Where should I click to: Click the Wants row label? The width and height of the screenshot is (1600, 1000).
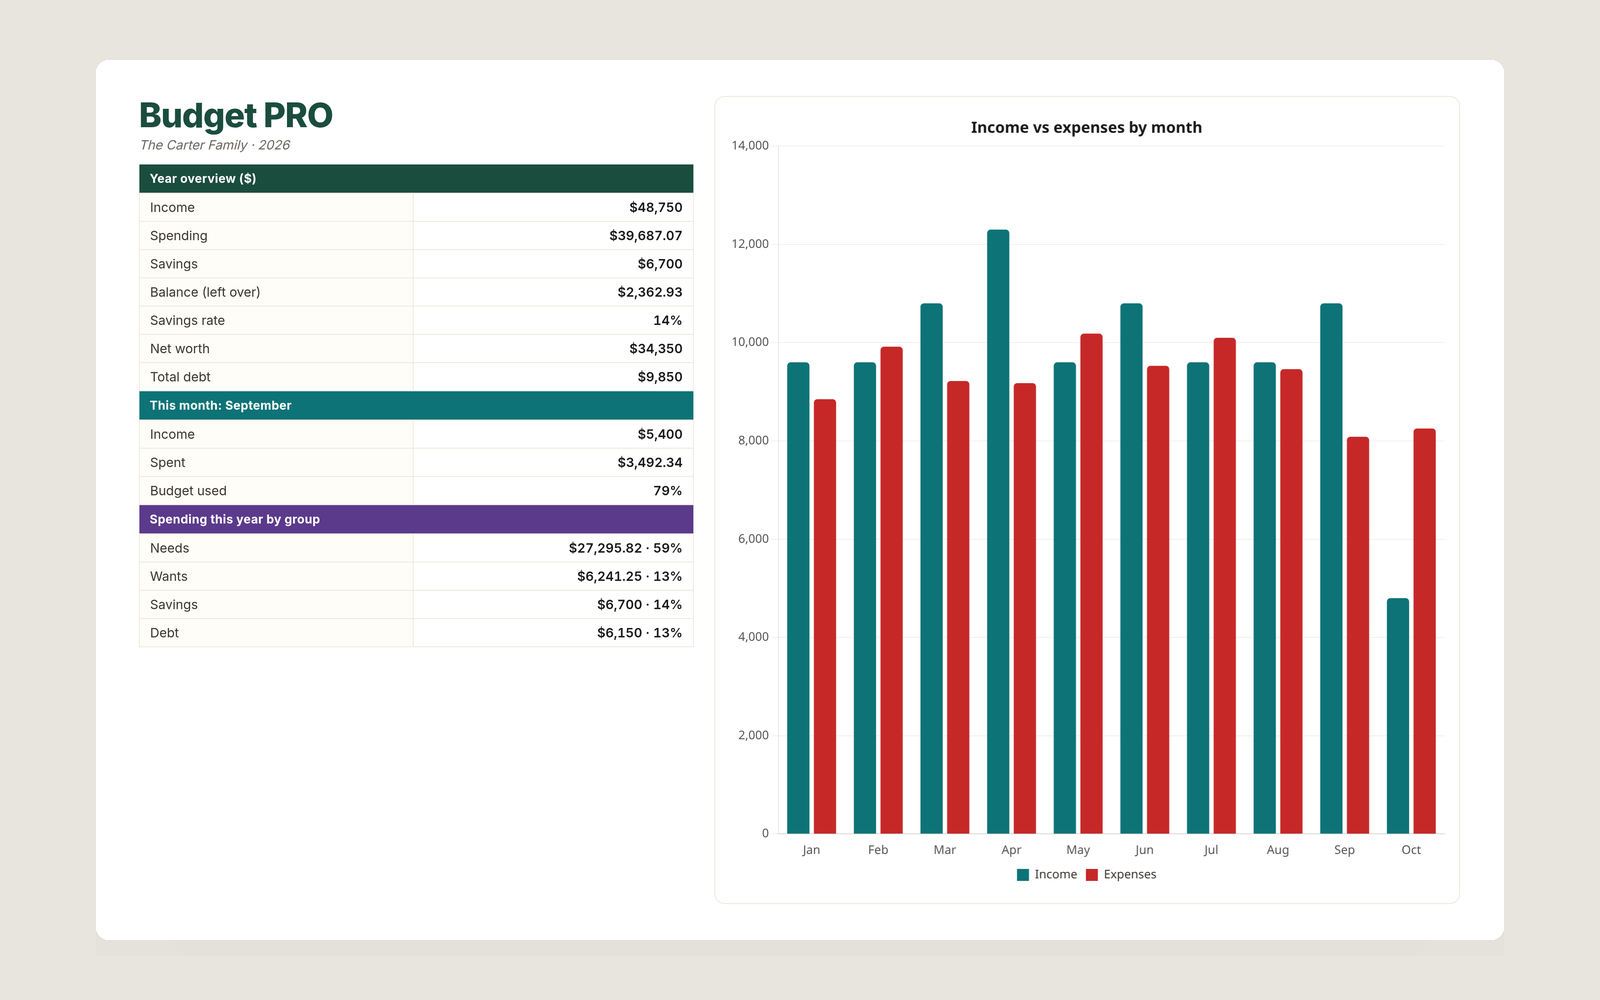169,577
